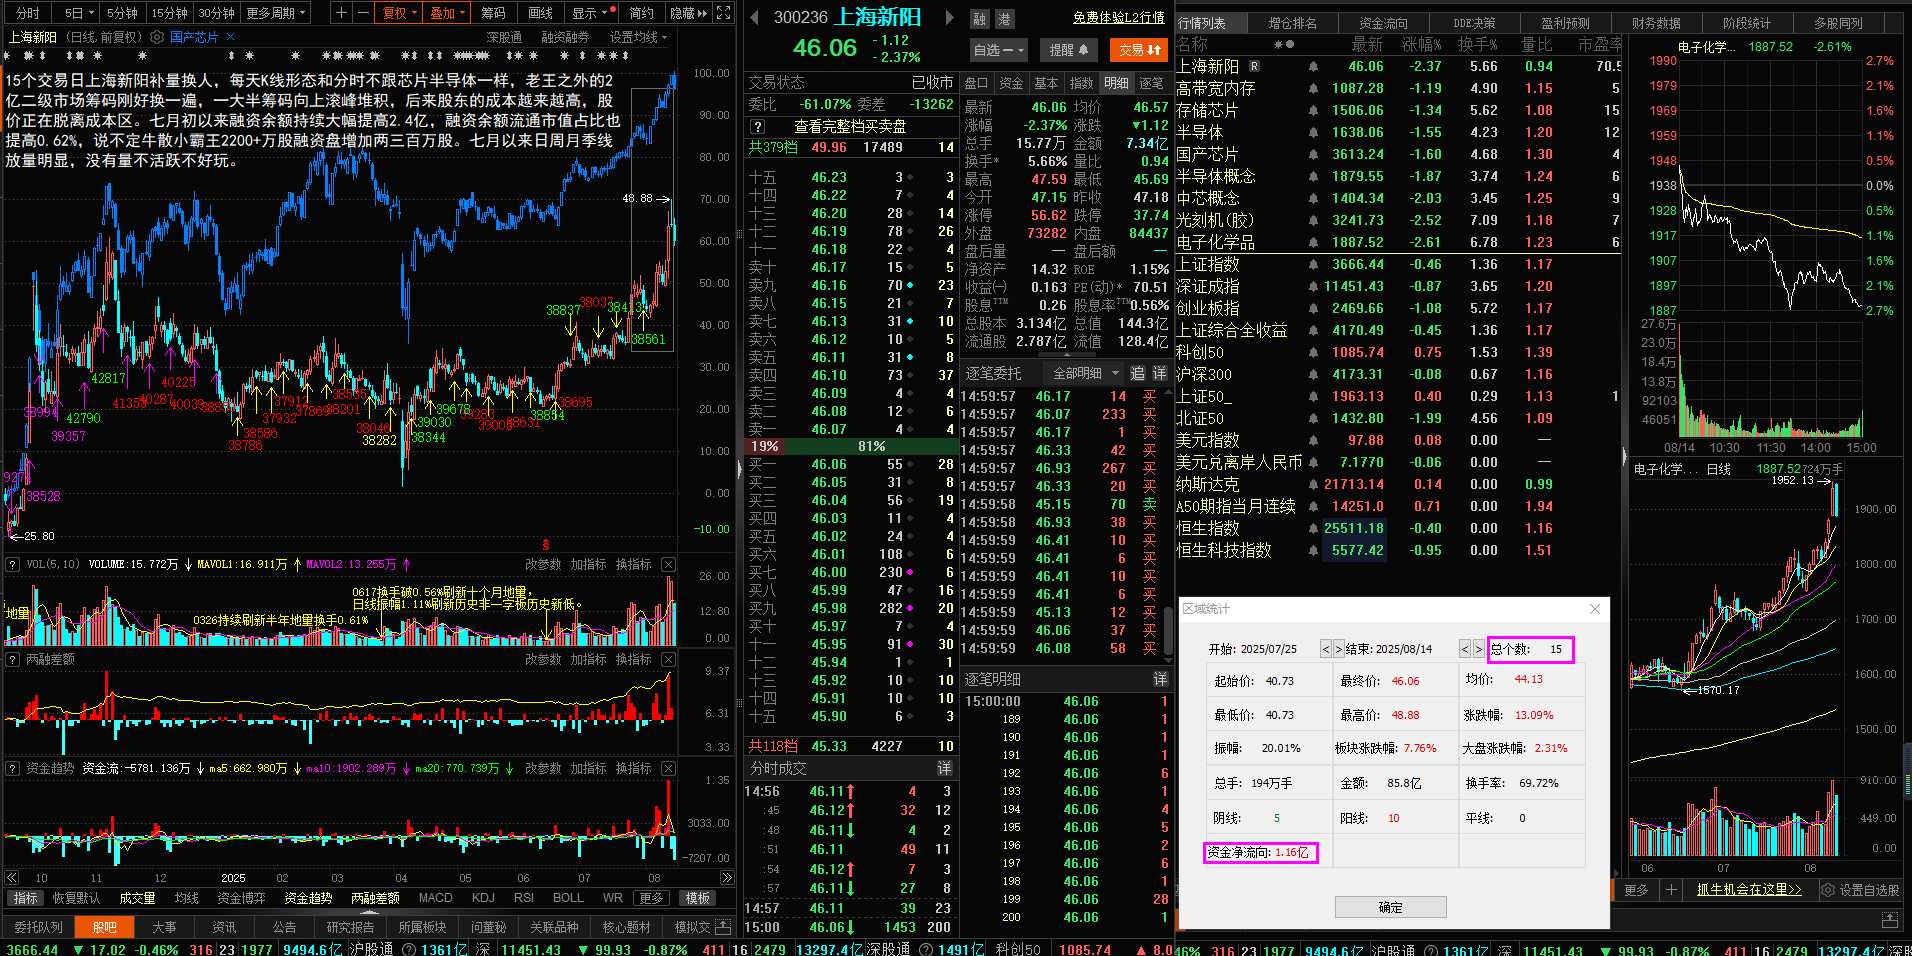Screen dimensions: 1912x956
Task: Click 换指标 in VOL panel
Action: [633, 564]
